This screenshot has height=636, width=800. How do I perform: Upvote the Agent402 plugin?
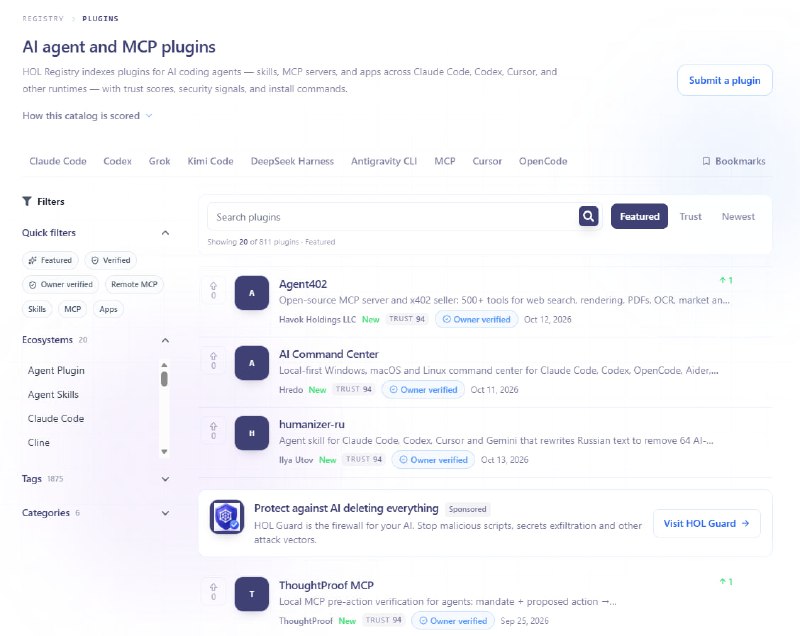[213, 291]
